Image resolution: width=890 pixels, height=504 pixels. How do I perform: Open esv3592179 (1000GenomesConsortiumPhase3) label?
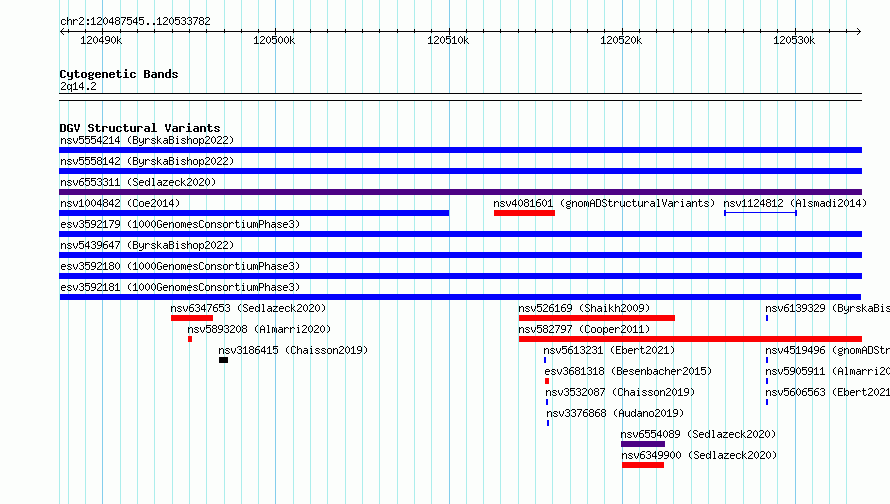(x=180, y=224)
